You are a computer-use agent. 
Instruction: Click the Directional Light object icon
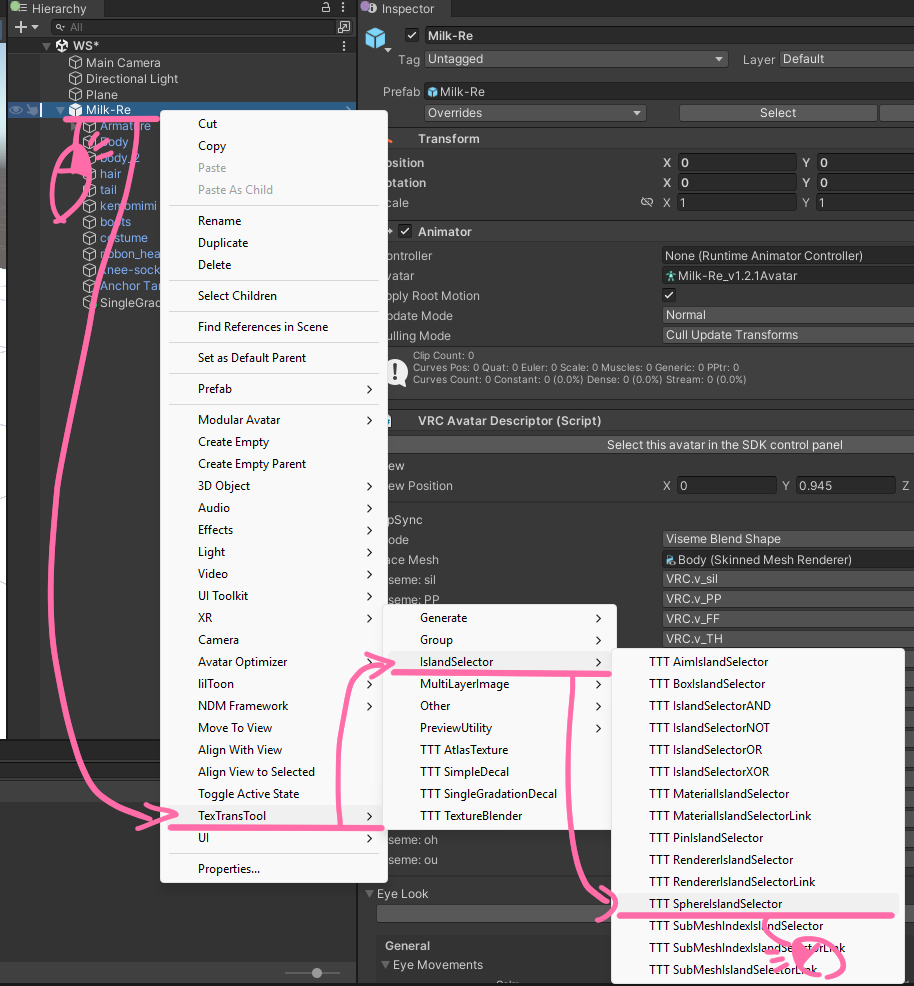tap(75, 79)
